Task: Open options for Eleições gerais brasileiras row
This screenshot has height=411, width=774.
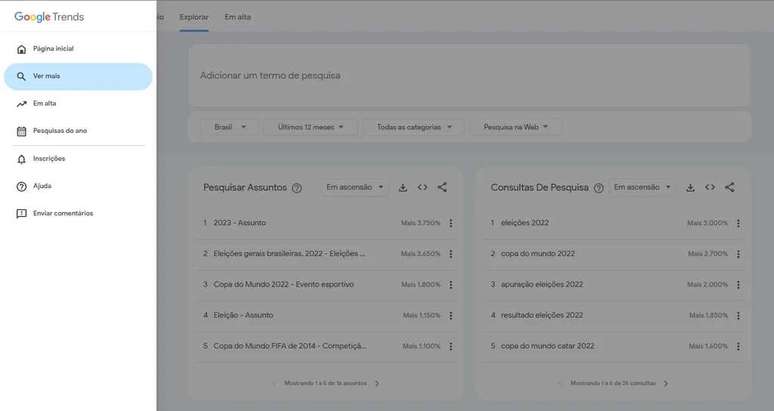Action: pyautogui.click(x=451, y=254)
